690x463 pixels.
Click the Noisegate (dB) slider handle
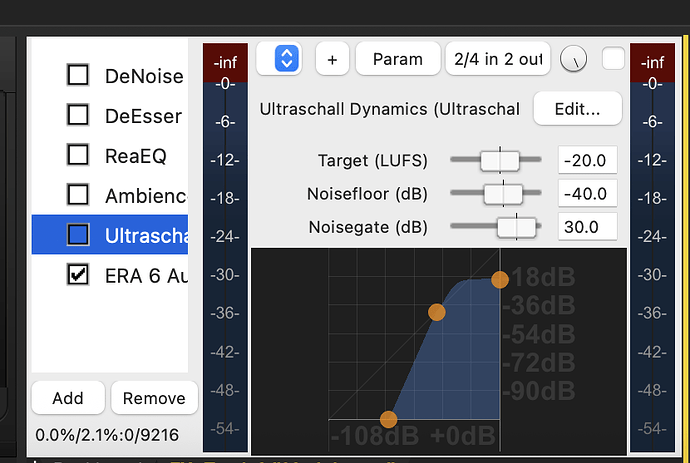pyautogui.click(x=517, y=227)
